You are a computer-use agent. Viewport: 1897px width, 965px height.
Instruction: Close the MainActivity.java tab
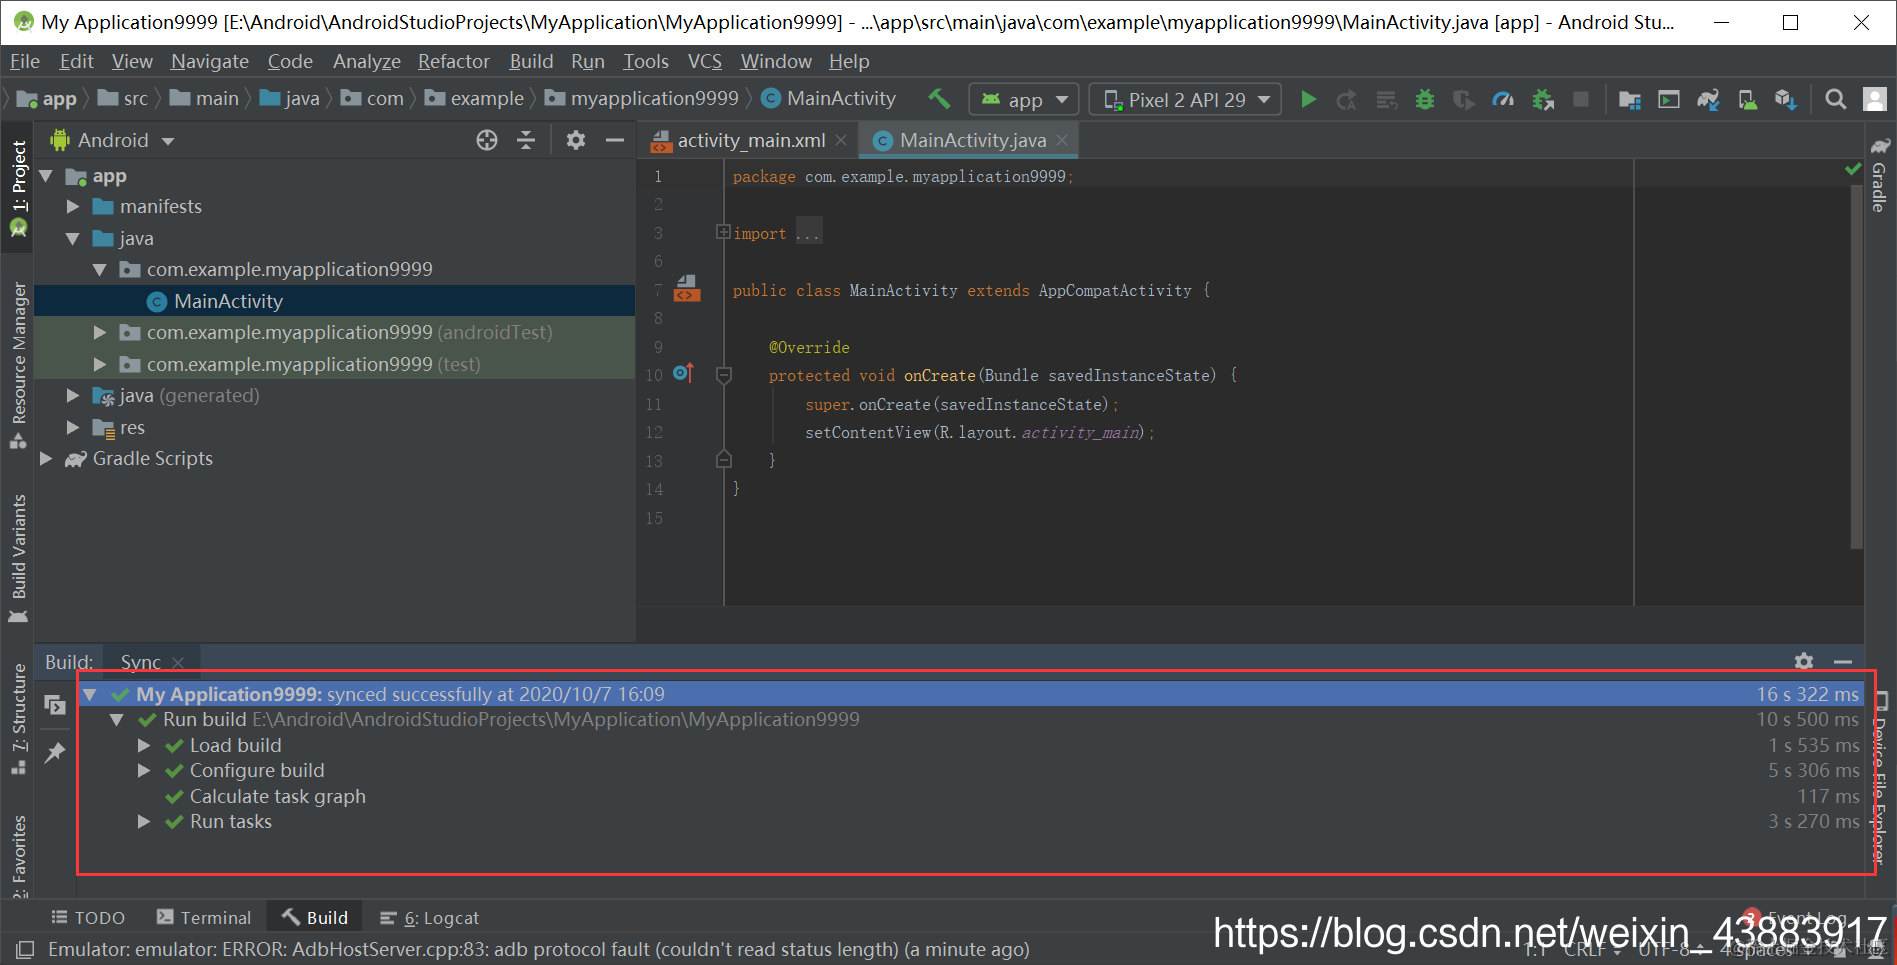click(x=1062, y=141)
